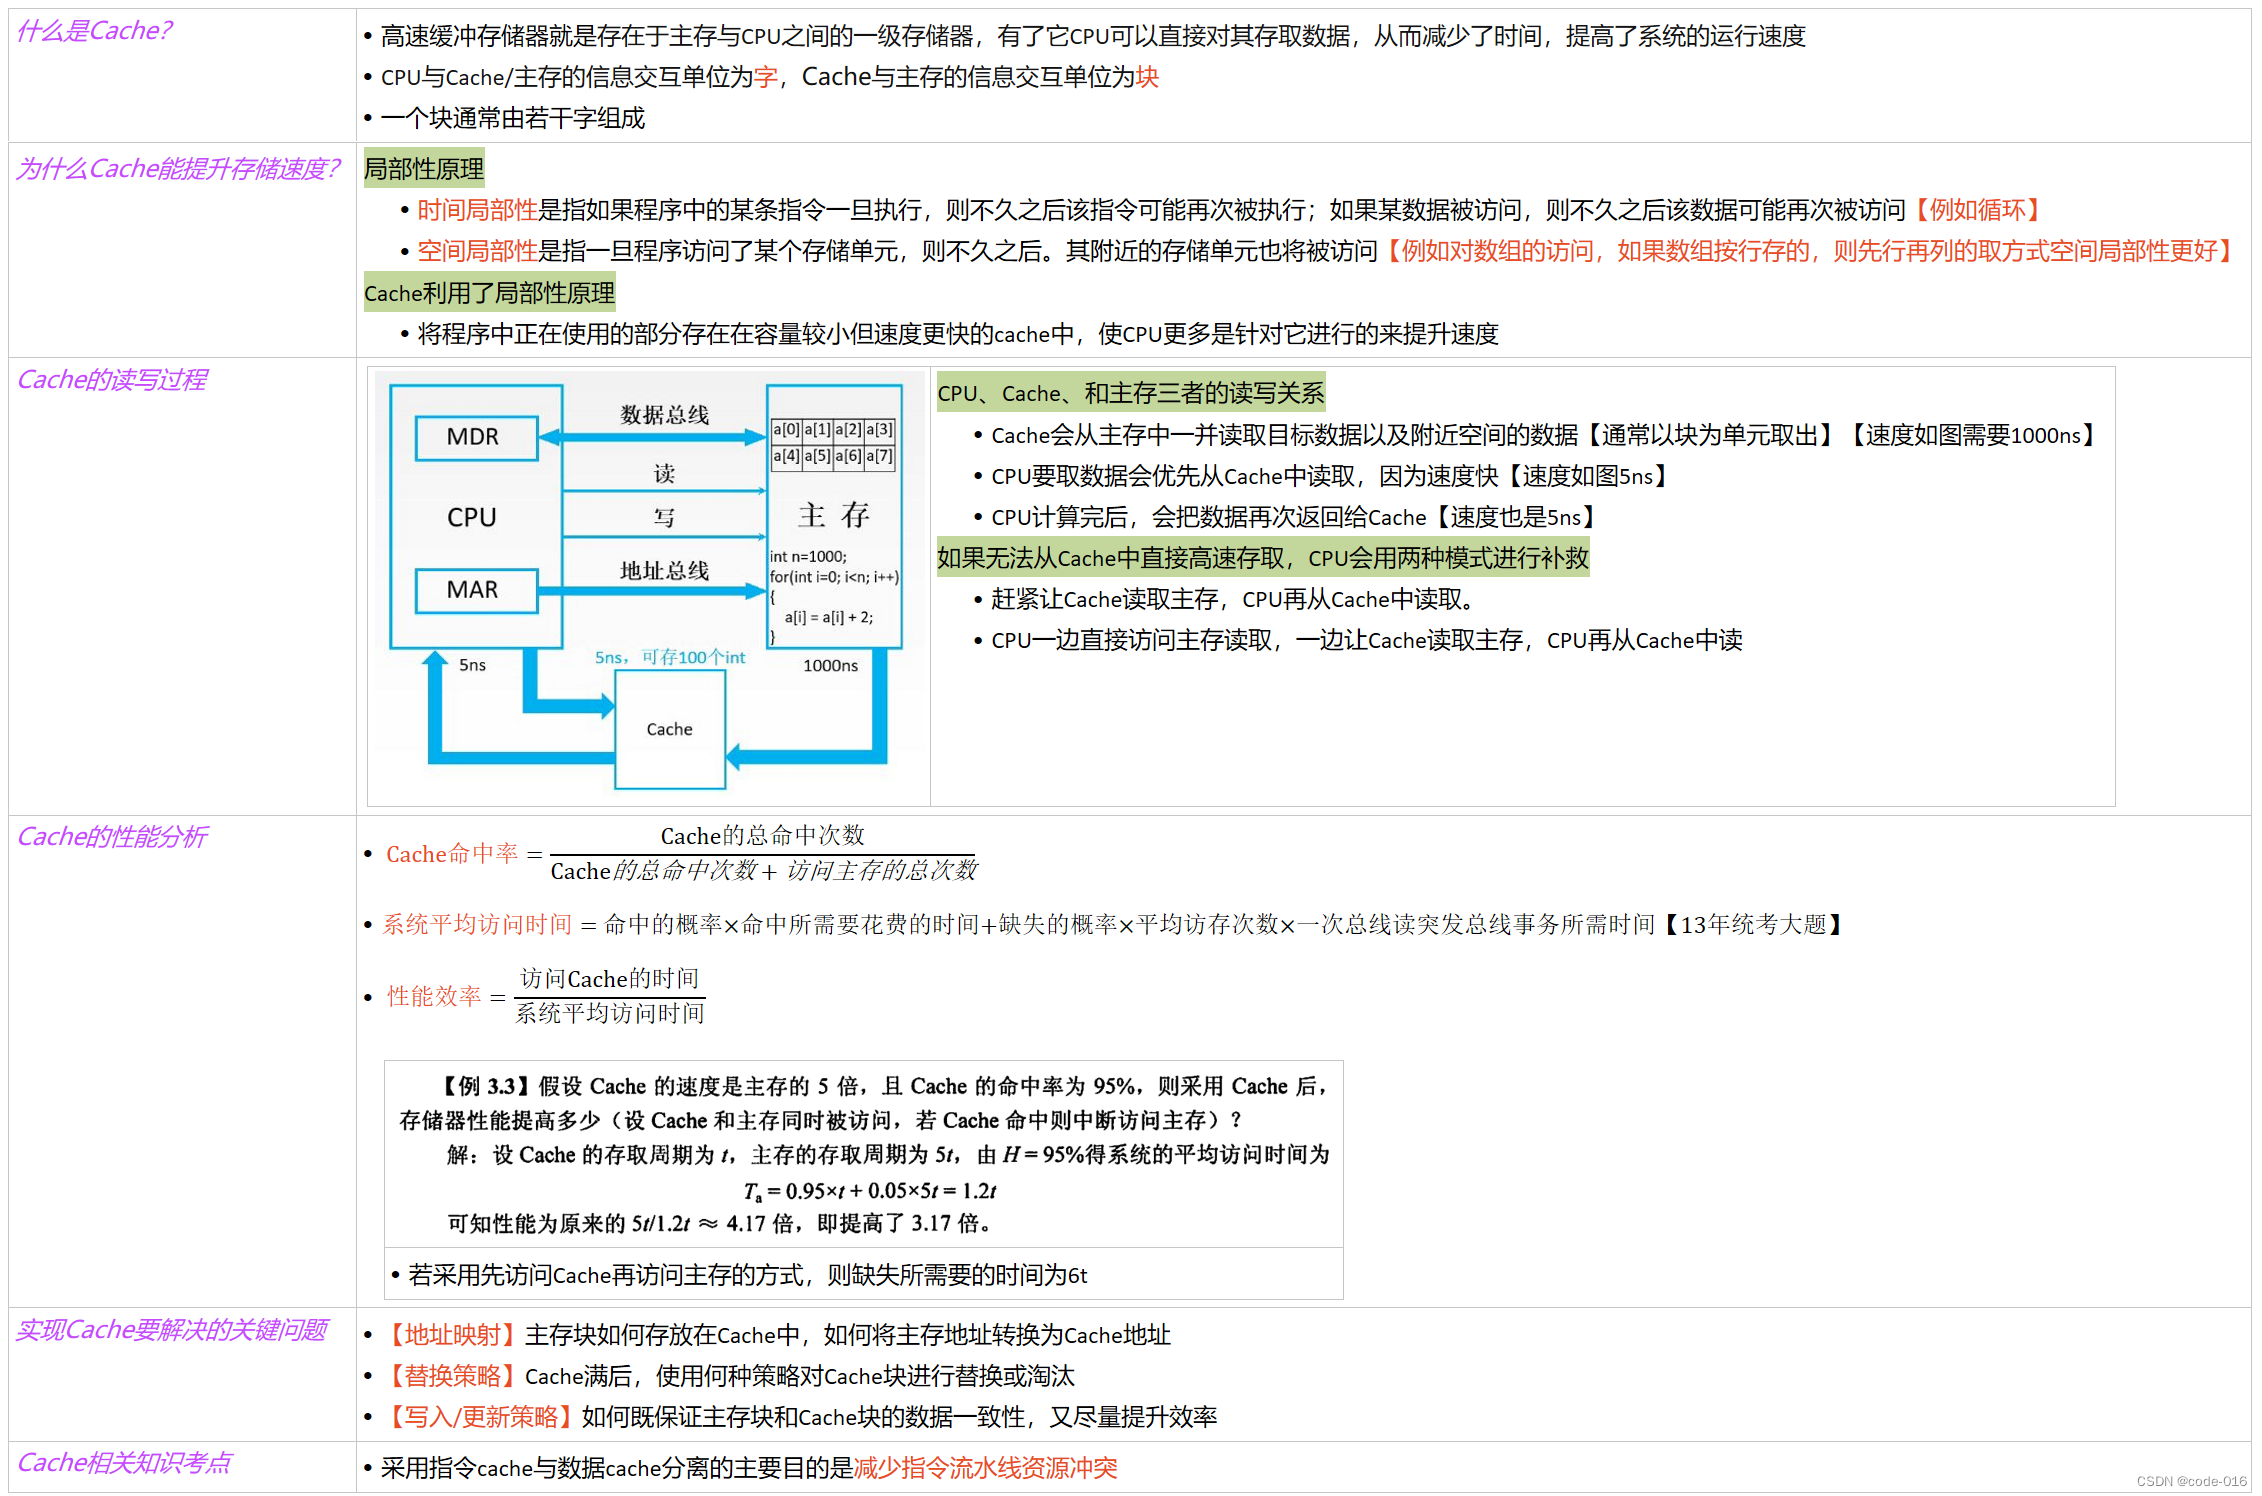Click the highlighted Cache利用了局部性原理 label
The image size is (2262, 1496).
489,293
